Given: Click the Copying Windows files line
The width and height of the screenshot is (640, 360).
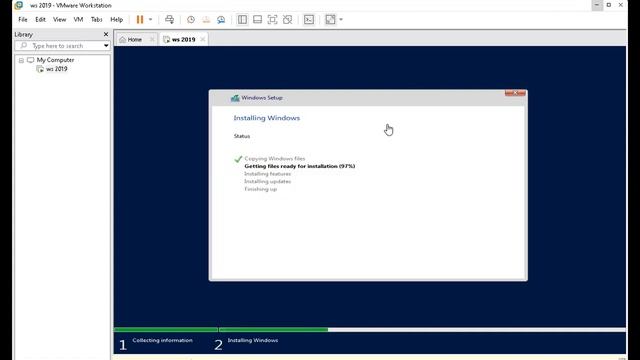Looking at the screenshot, I should (x=275, y=158).
